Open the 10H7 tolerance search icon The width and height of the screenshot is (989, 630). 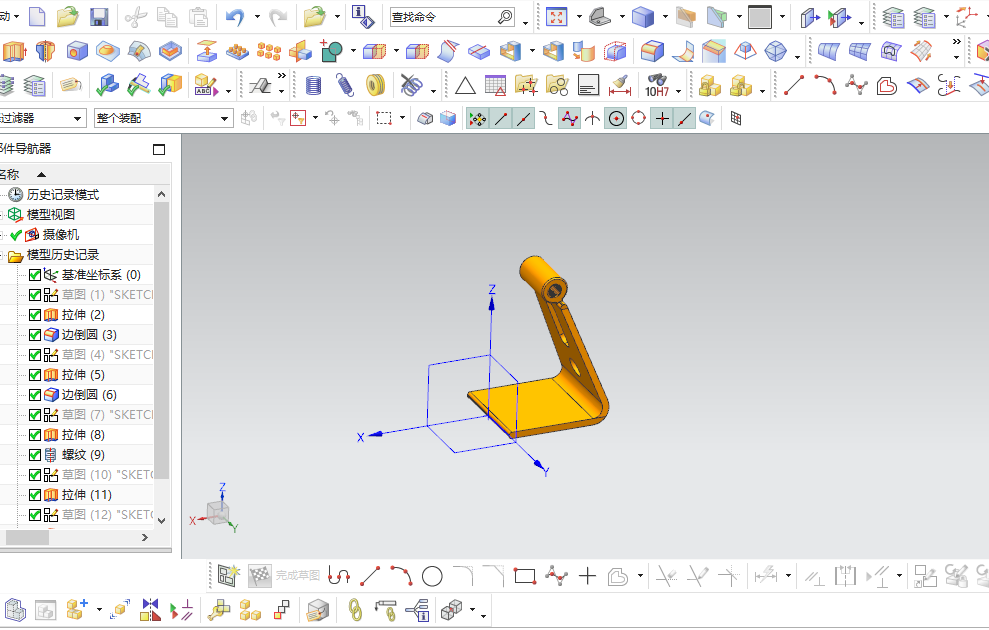(657, 85)
